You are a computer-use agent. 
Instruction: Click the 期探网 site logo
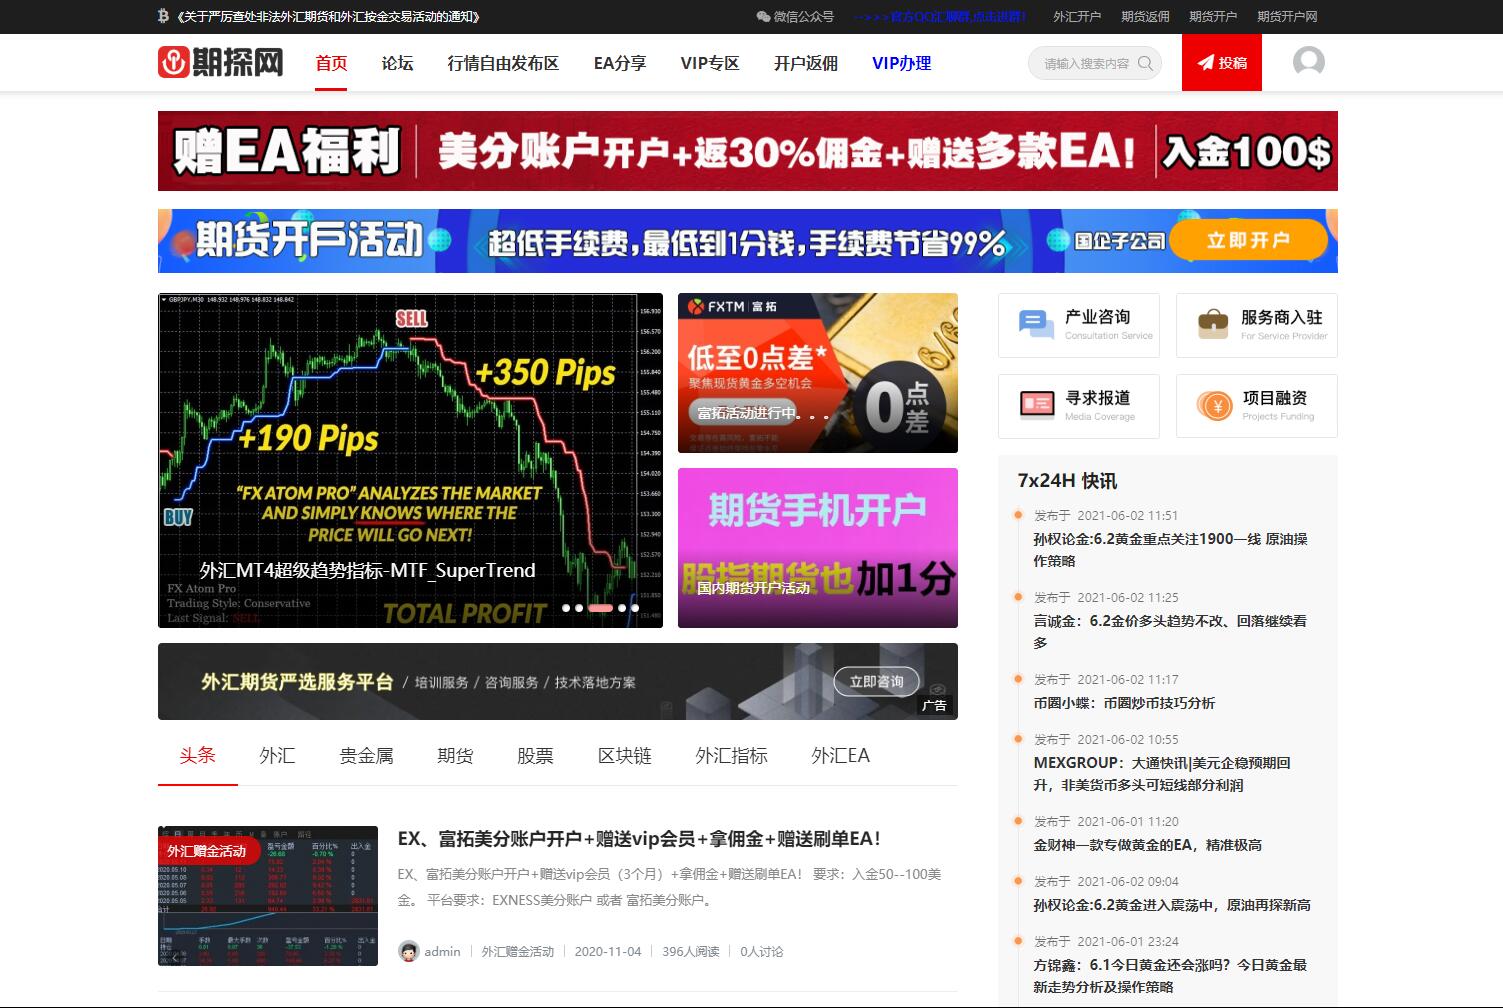220,62
